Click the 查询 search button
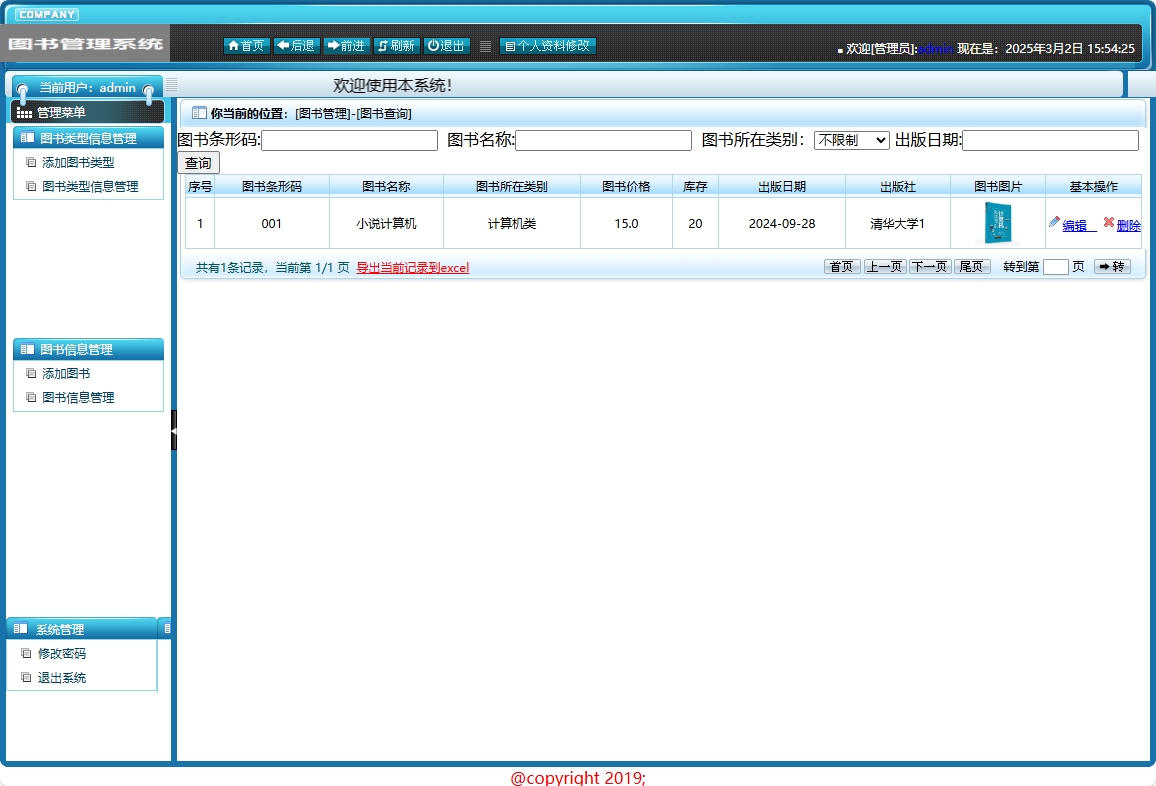The height and width of the screenshot is (786, 1156). tap(198, 162)
